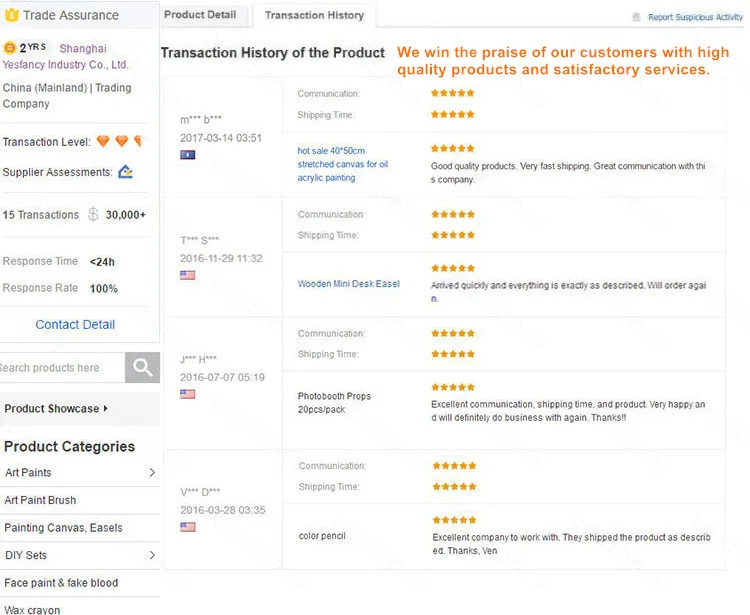Click the search magnifier icon
The width and height of the screenshot is (750, 615).
[x=142, y=367]
